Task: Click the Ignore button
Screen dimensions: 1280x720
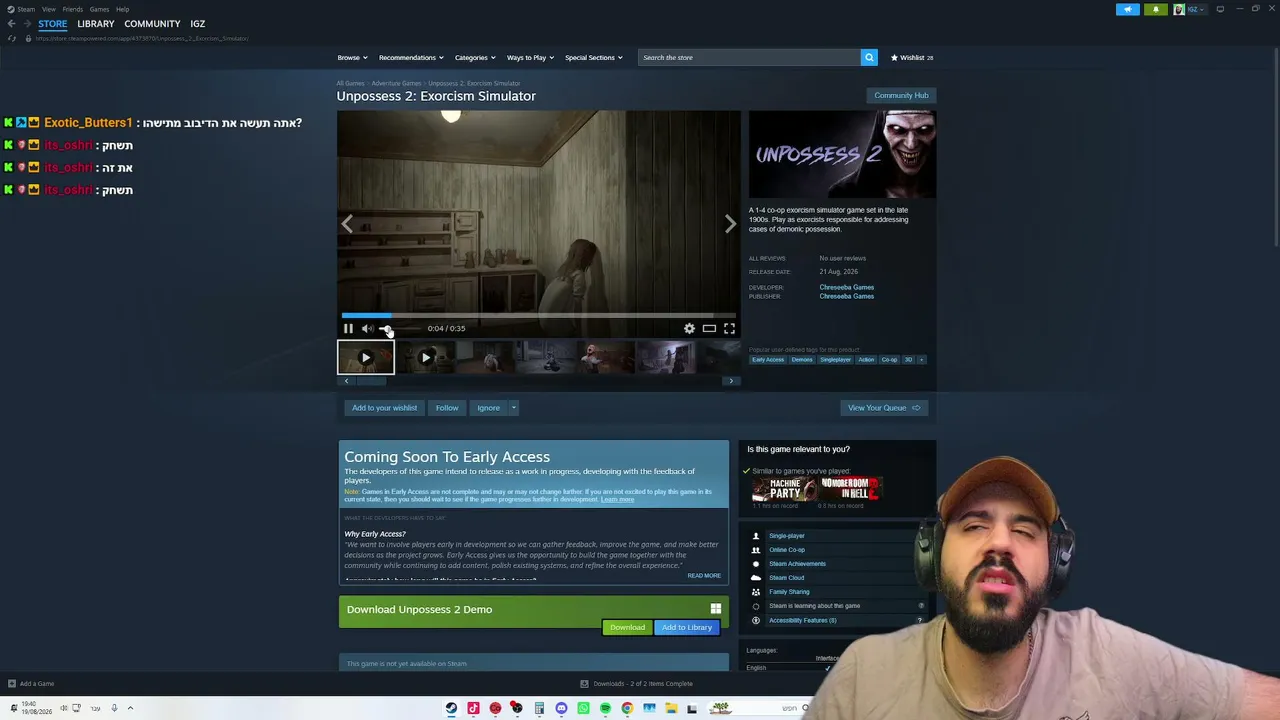Action: tap(488, 408)
